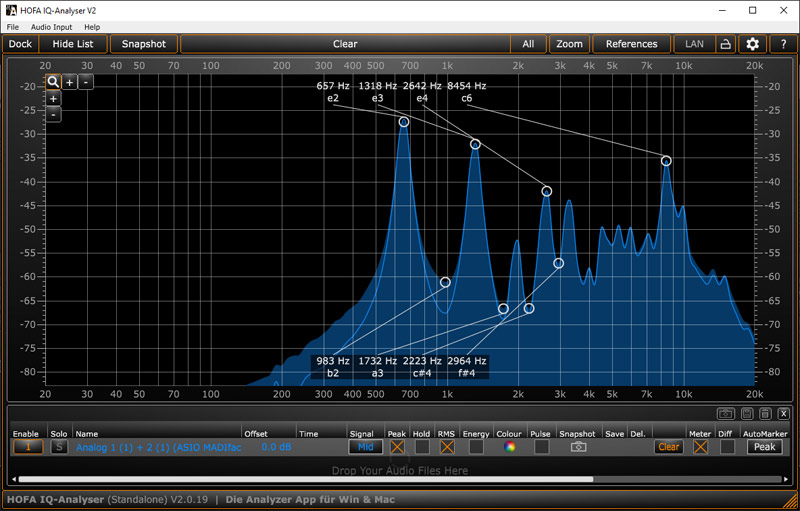Open the Audio Input menu
The height and width of the screenshot is (511, 800).
point(51,27)
